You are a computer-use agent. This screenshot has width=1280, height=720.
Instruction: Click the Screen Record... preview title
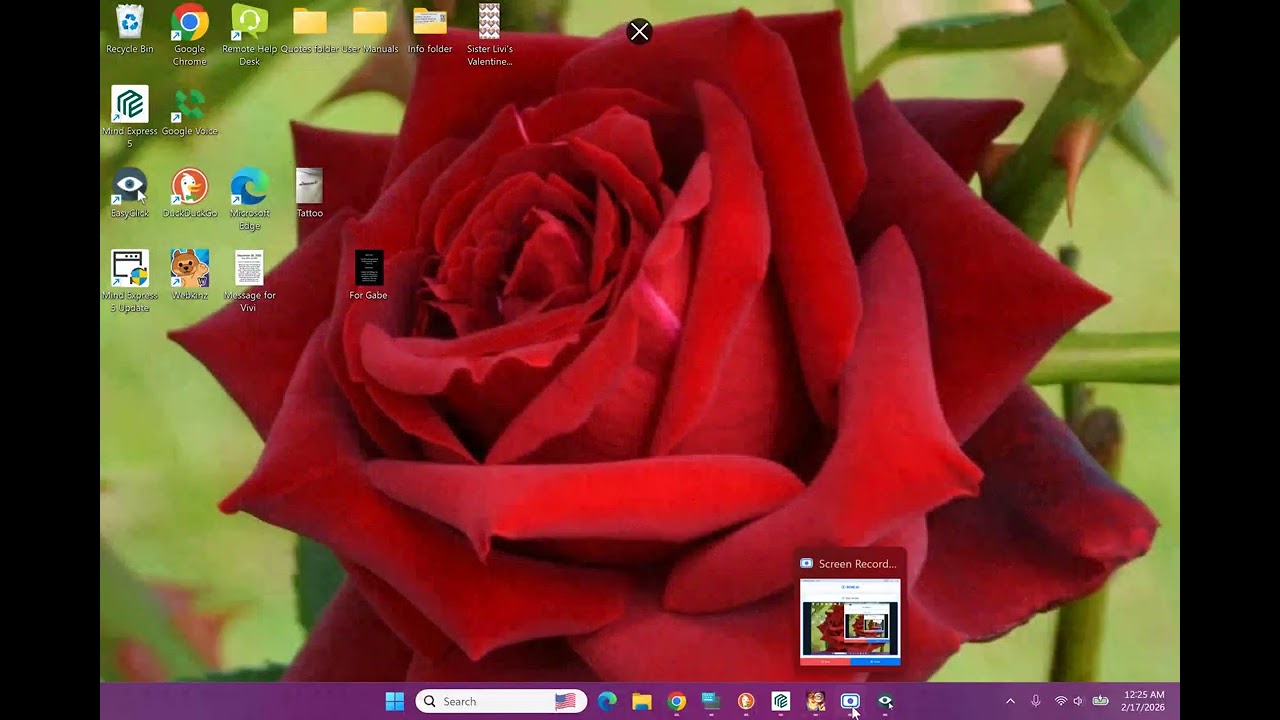click(857, 564)
